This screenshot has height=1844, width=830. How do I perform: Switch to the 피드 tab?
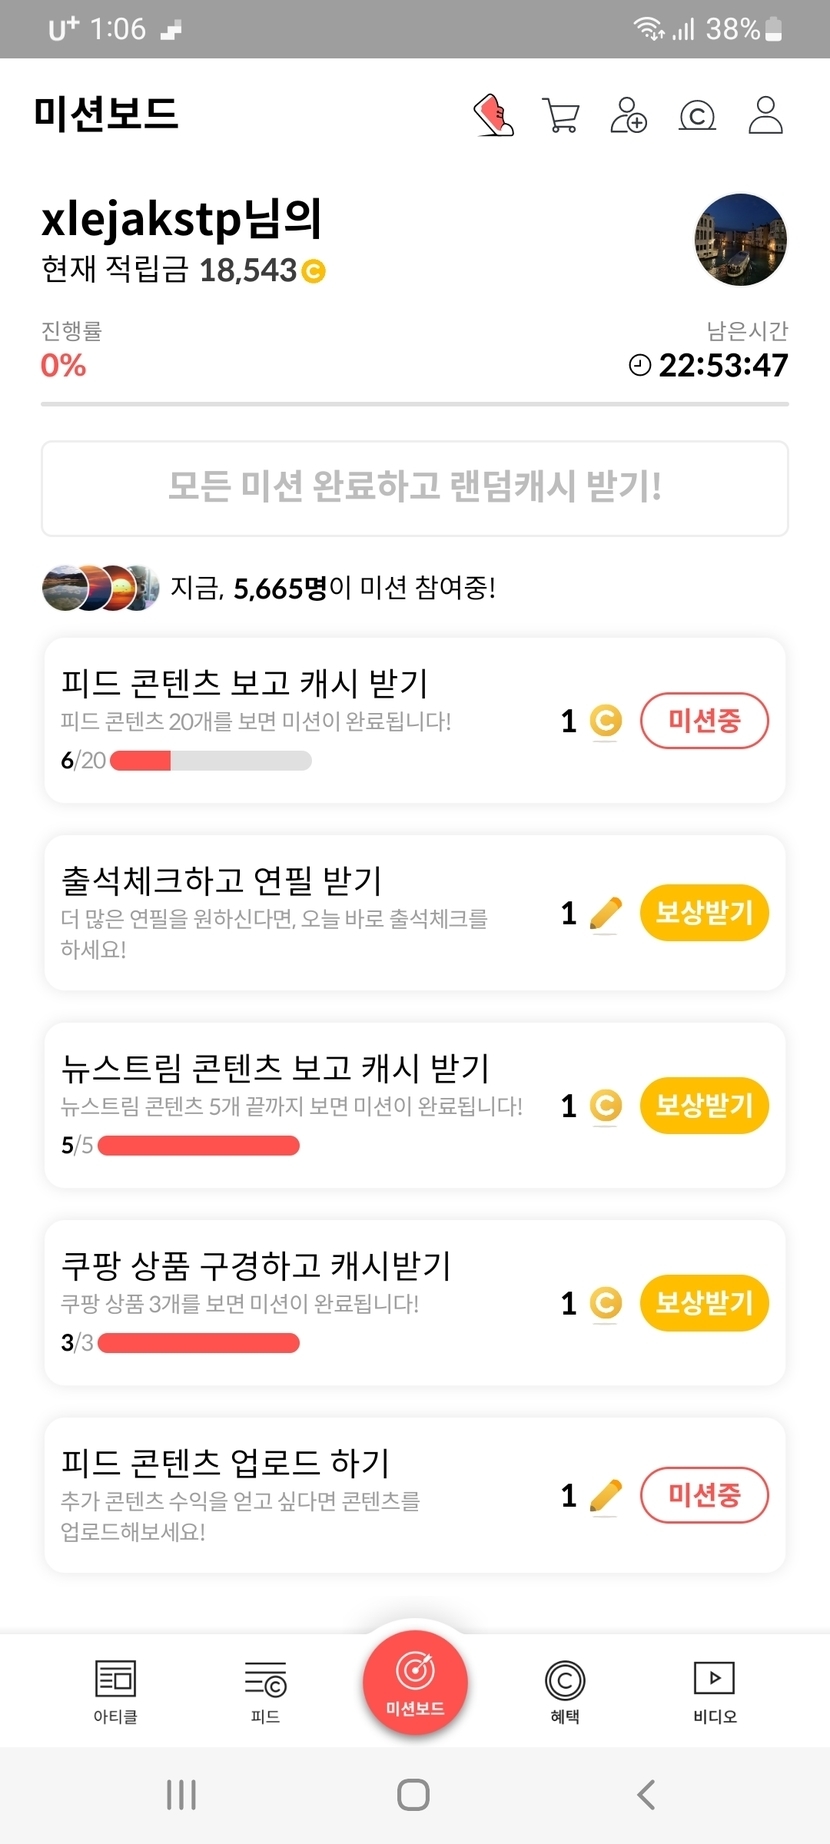265,1691
